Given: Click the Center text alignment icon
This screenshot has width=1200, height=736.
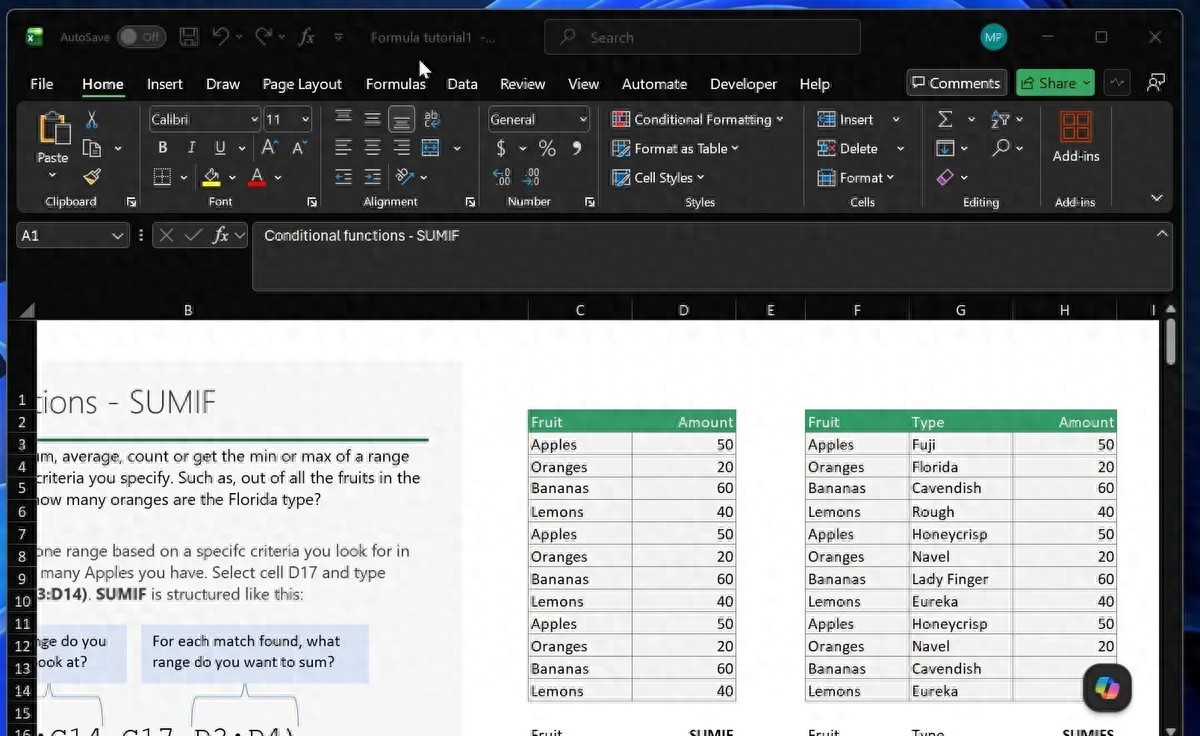Looking at the screenshot, I should click(372, 148).
